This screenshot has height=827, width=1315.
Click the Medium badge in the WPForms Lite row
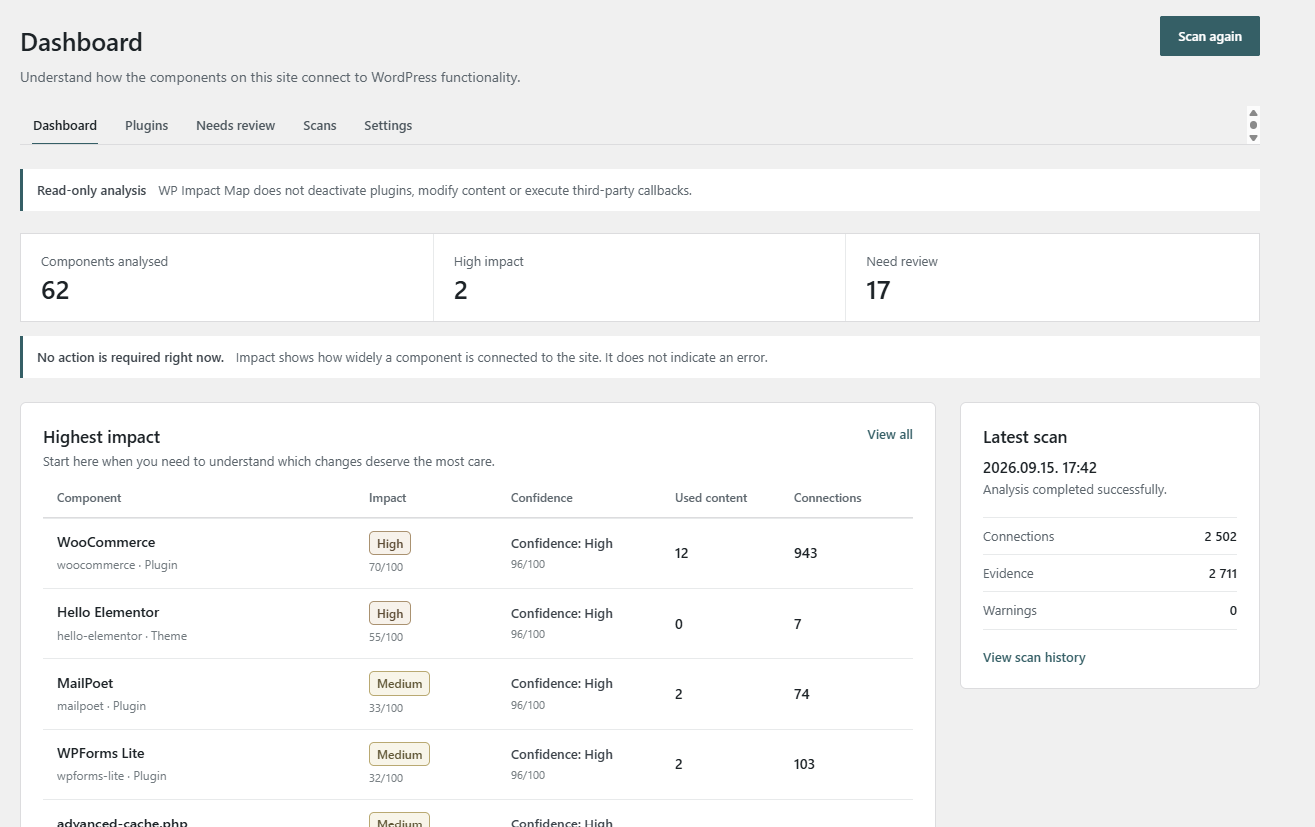pyautogui.click(x=399, y=754)
